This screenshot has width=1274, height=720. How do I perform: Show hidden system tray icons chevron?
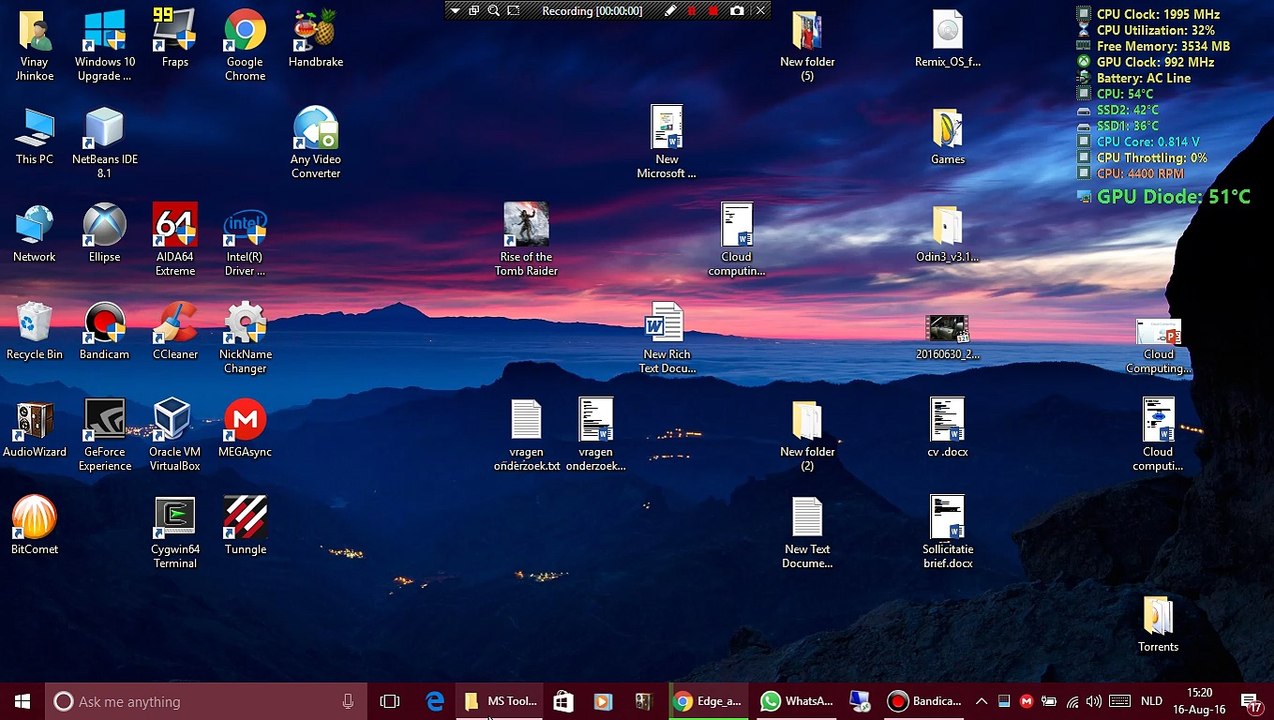click(981, 702)
